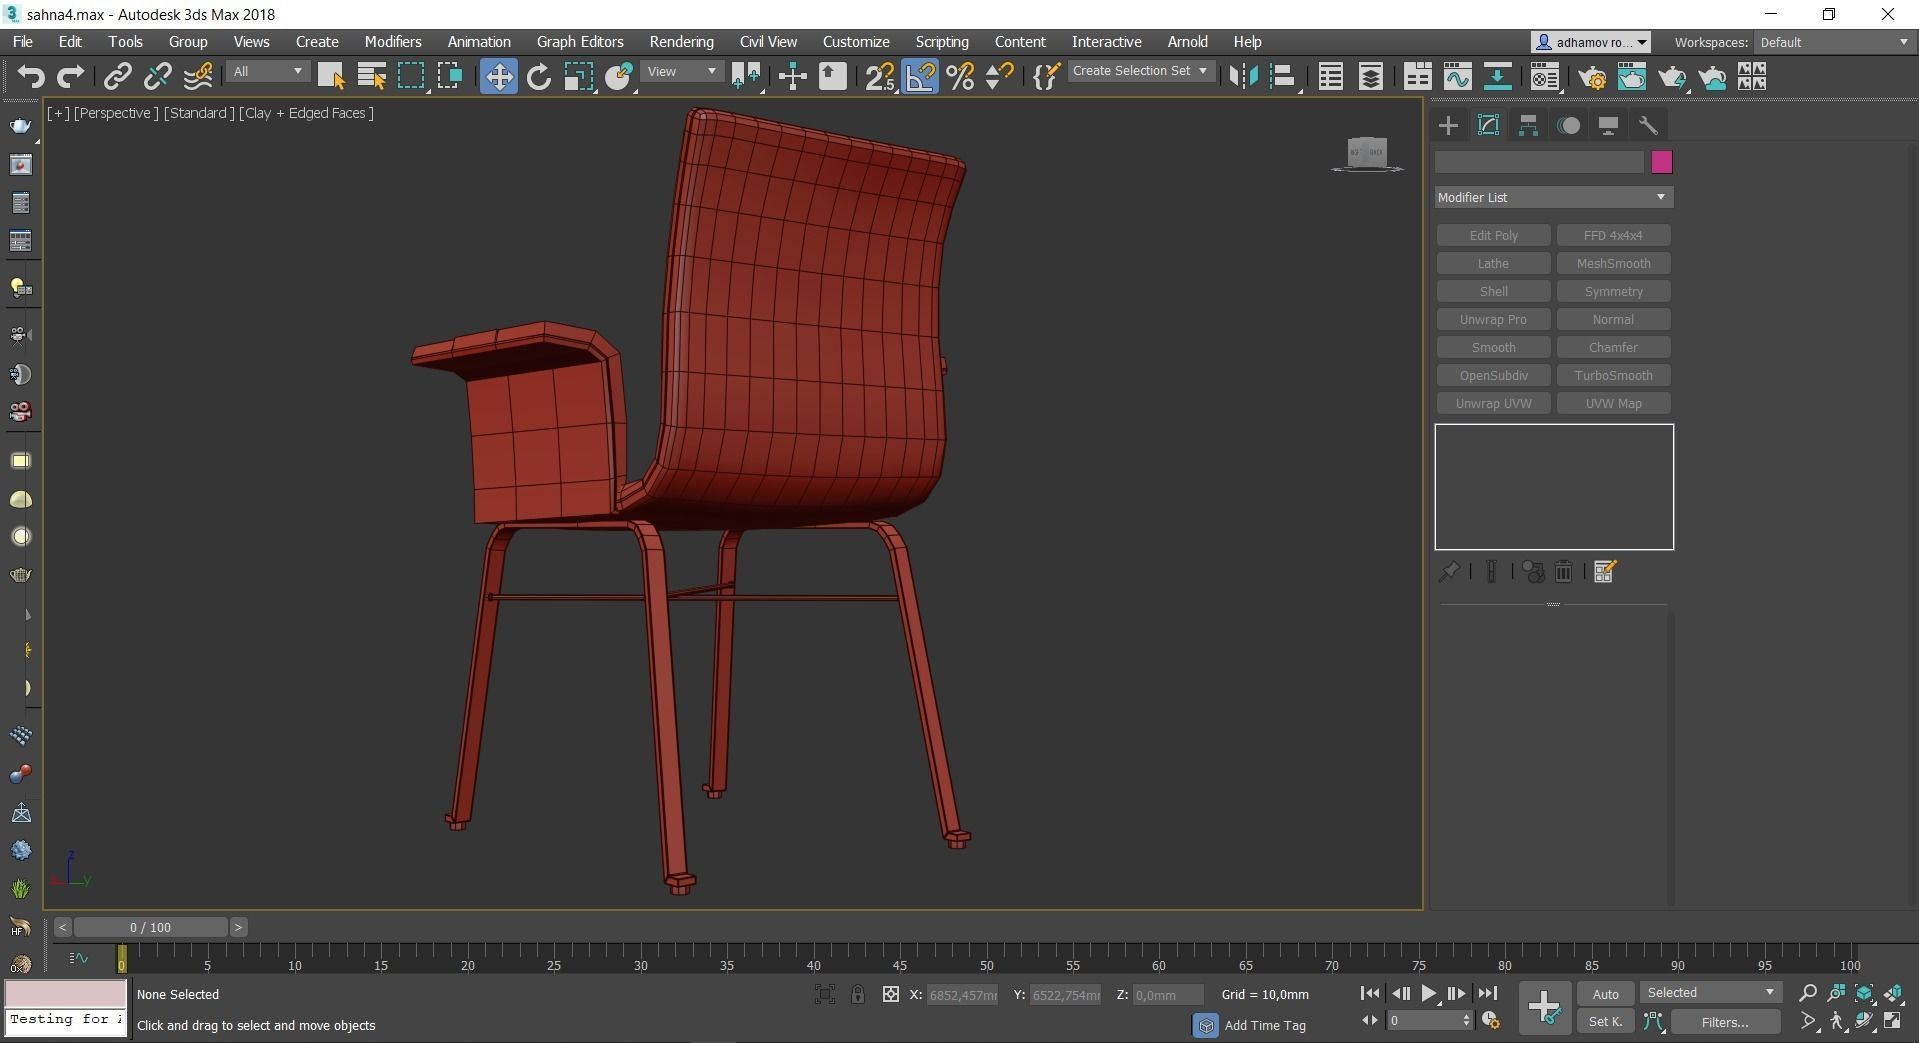Click Bind to Space Warp icon
Screen dimensions: 1919x1043
pyautogui.click(x=198, y=77)
